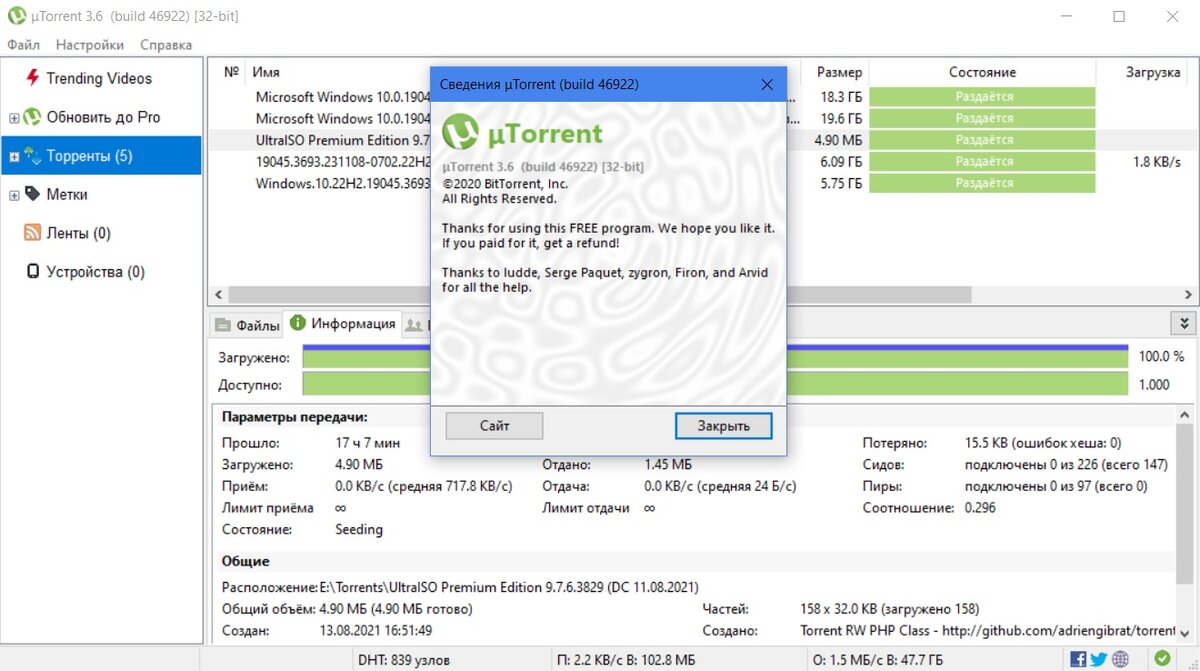Expand the Обновить до Pro tree node

(x=14, y=118)
